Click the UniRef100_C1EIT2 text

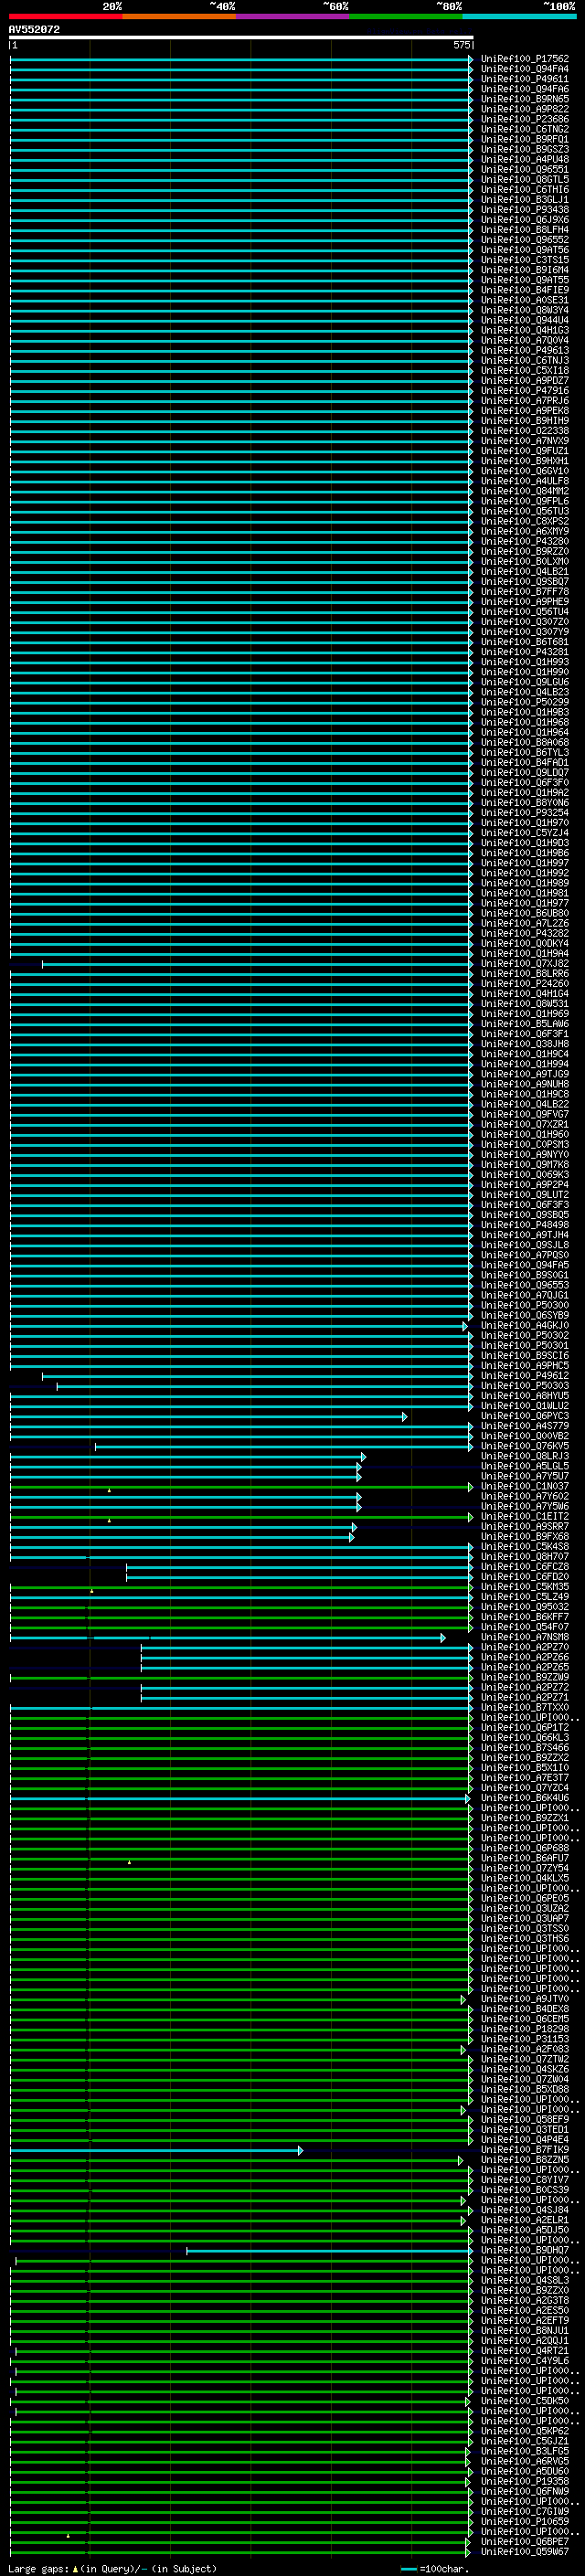tap(525, 1516)
